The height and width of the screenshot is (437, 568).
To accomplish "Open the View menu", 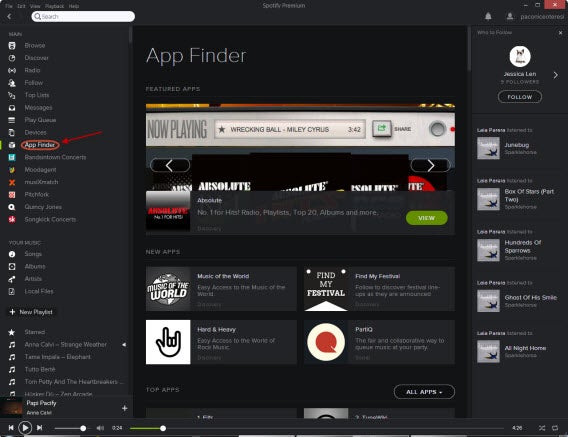I will click(x=35, y=6).
